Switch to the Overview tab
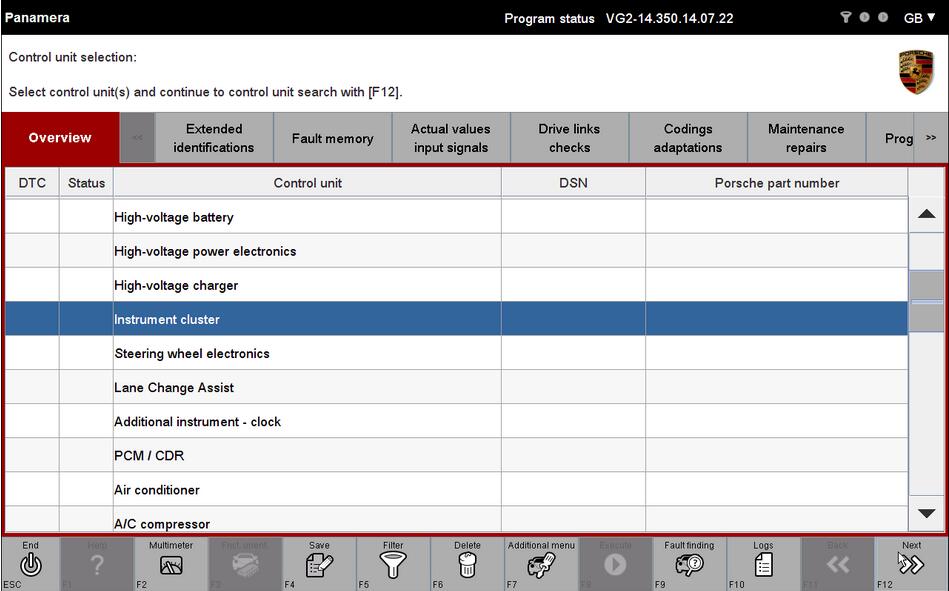Screen dimensions: 949x591 pyautogui.click(x=60, y=137)
